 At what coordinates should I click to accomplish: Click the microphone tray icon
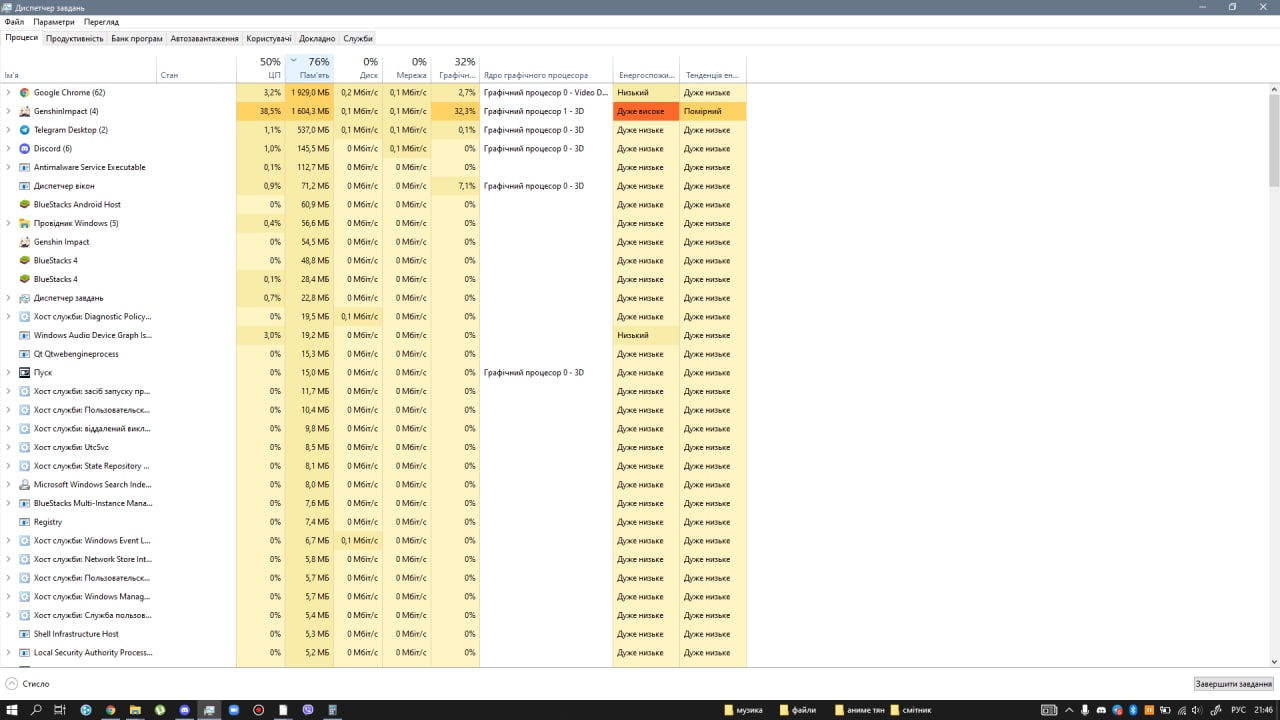1085,710
